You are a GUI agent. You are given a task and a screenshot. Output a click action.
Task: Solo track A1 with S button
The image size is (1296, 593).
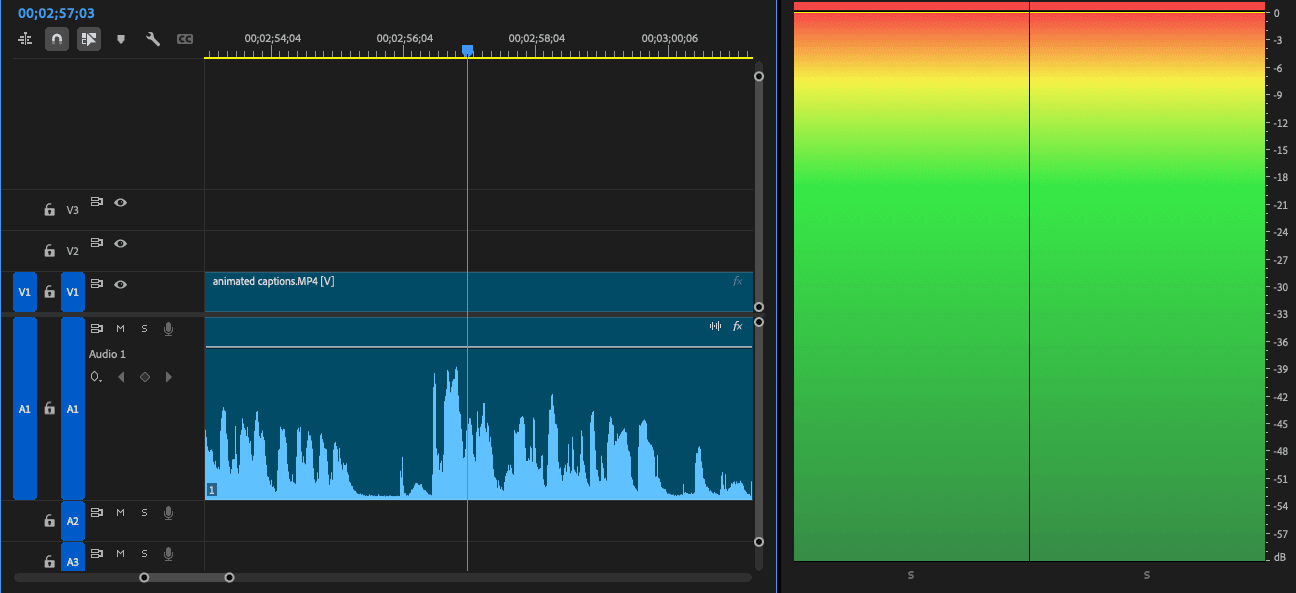pyautogui.click(x=144, y=328)
